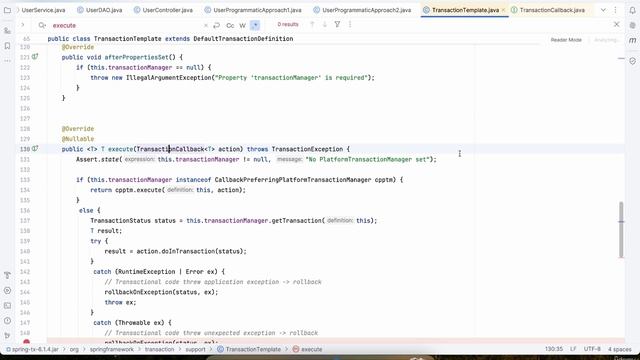The height and width of the screenshot is (360, 640).
Task: Open the Terminal tool window
Action: point(7,305)
